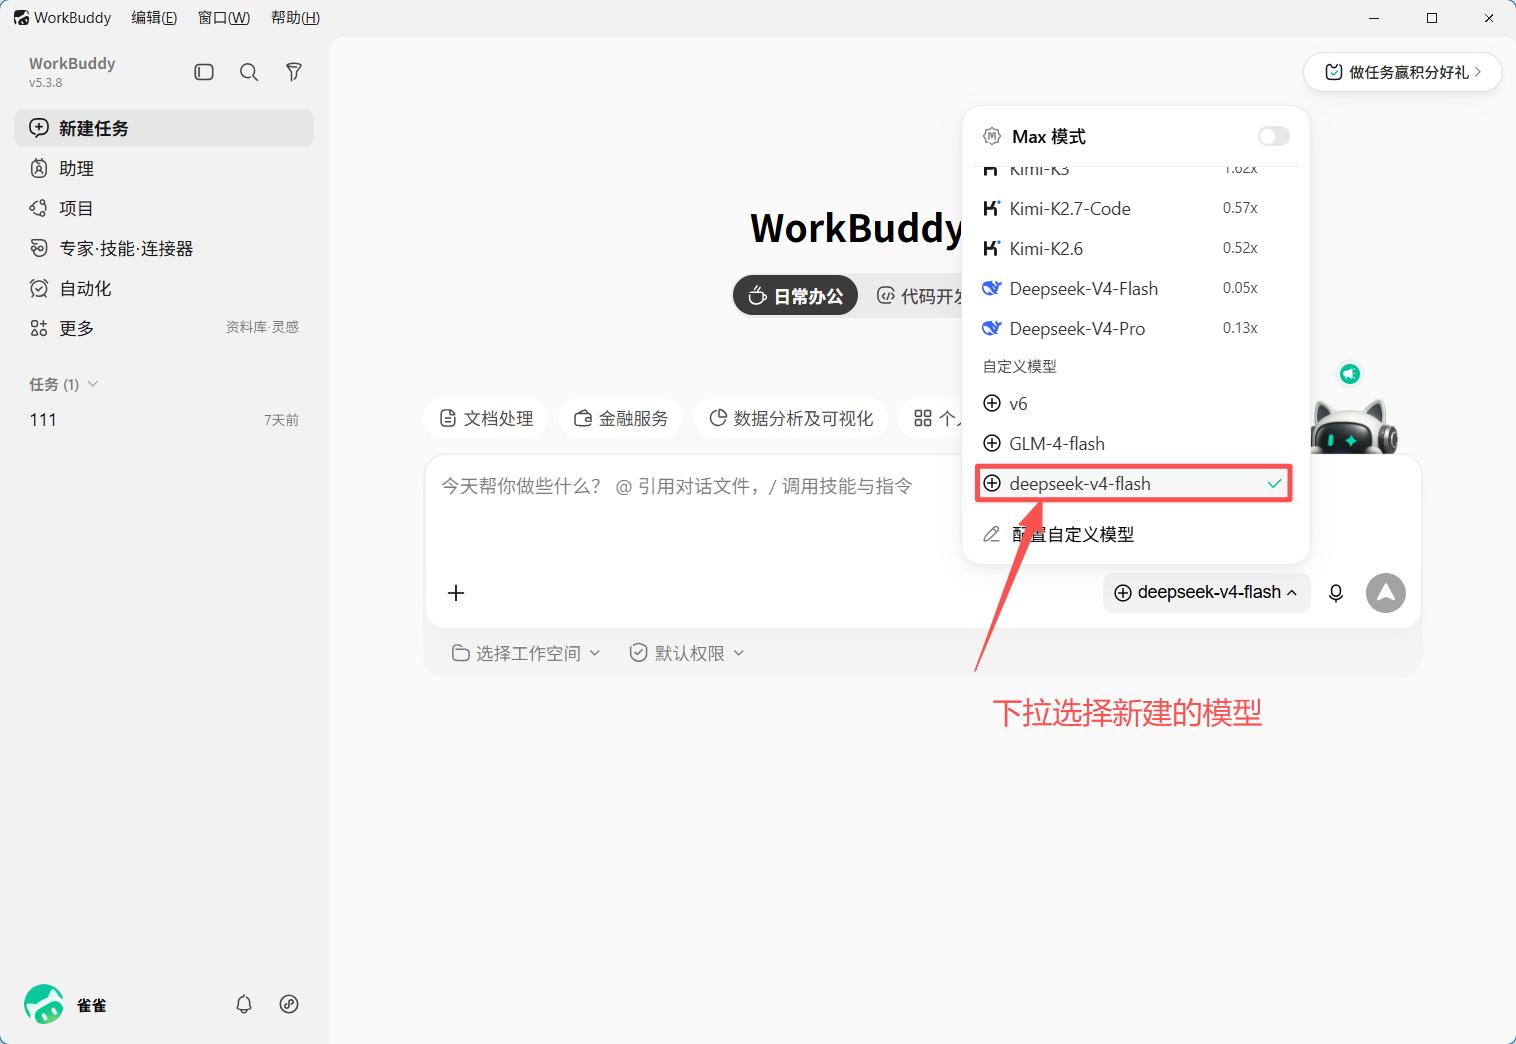Minimize the WorkBuddy window
Viewport: 1516px width, 1044px height.
(x=1376, y=18)
